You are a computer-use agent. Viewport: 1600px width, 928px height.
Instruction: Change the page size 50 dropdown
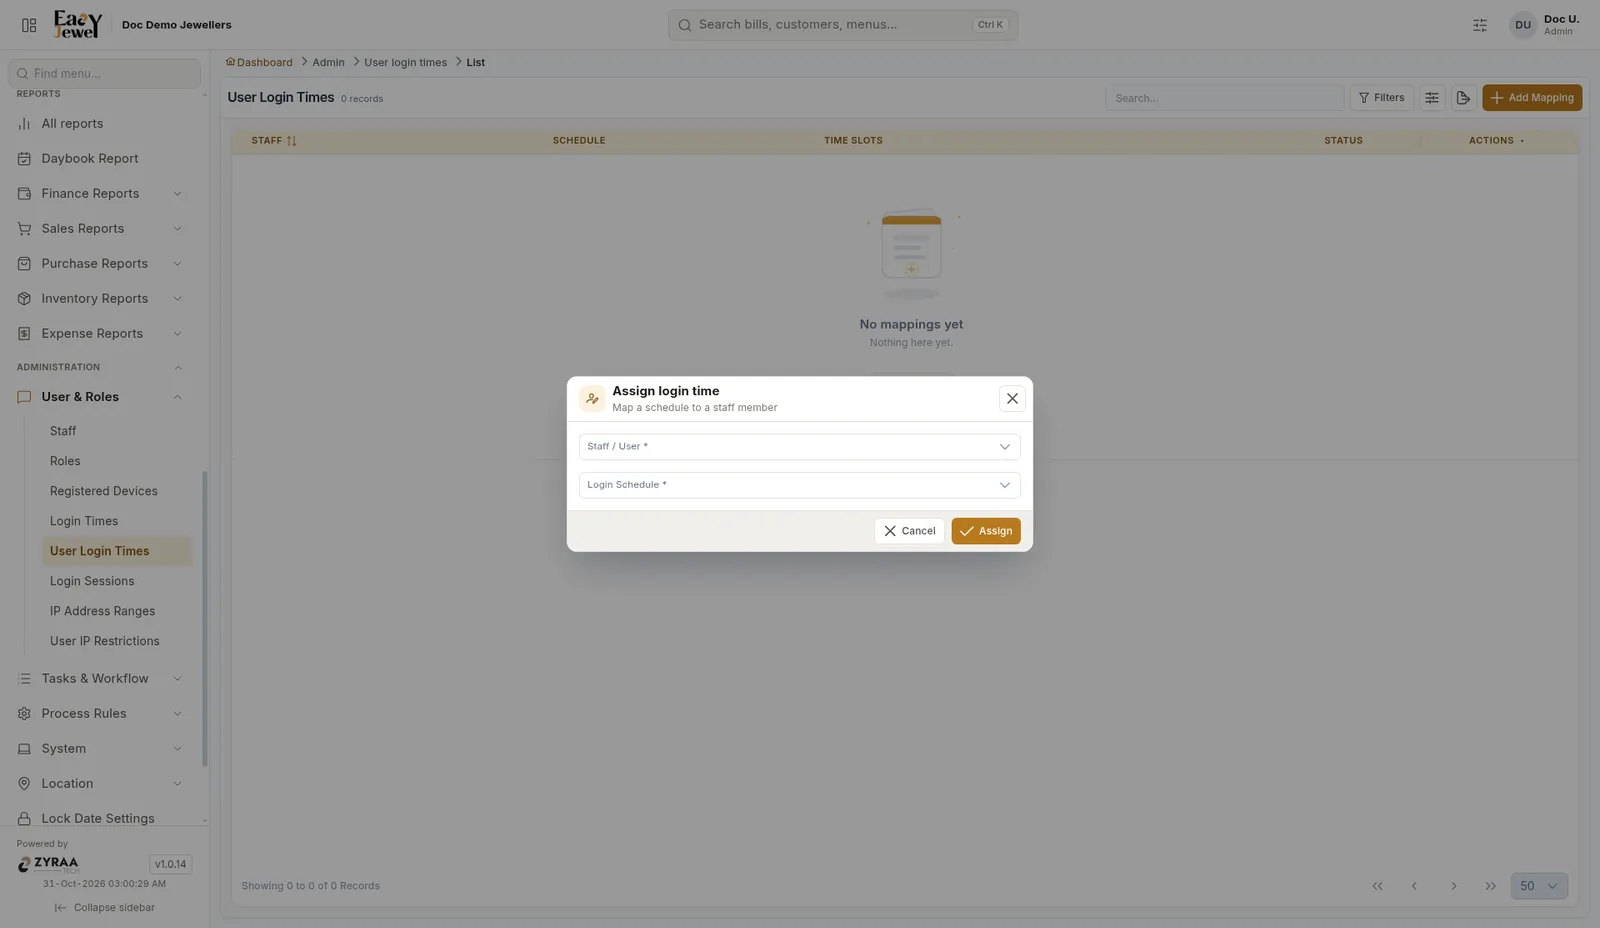click(1539, 886)
